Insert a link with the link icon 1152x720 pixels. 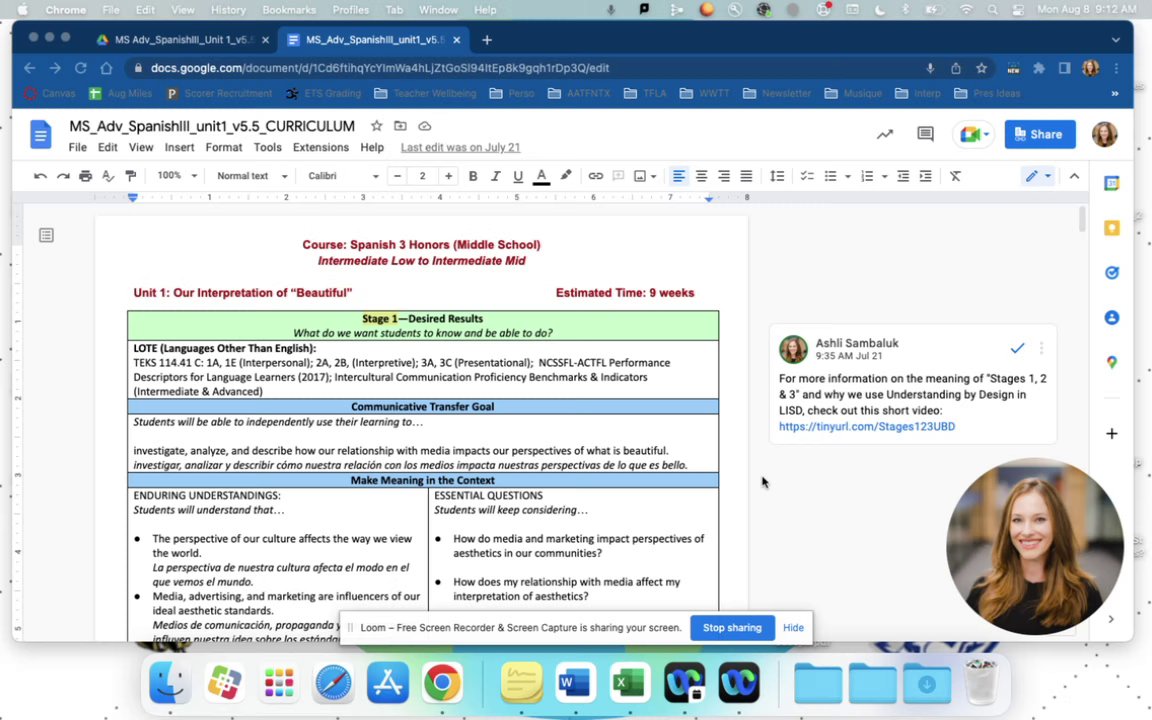tap(596, 176)
